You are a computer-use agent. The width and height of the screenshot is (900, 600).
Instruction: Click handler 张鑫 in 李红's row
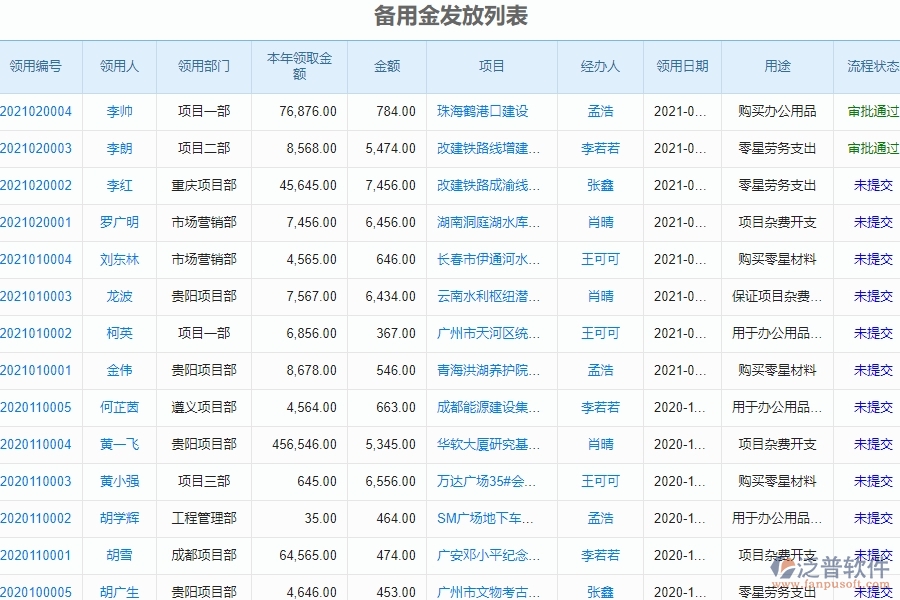click(599, 185)
